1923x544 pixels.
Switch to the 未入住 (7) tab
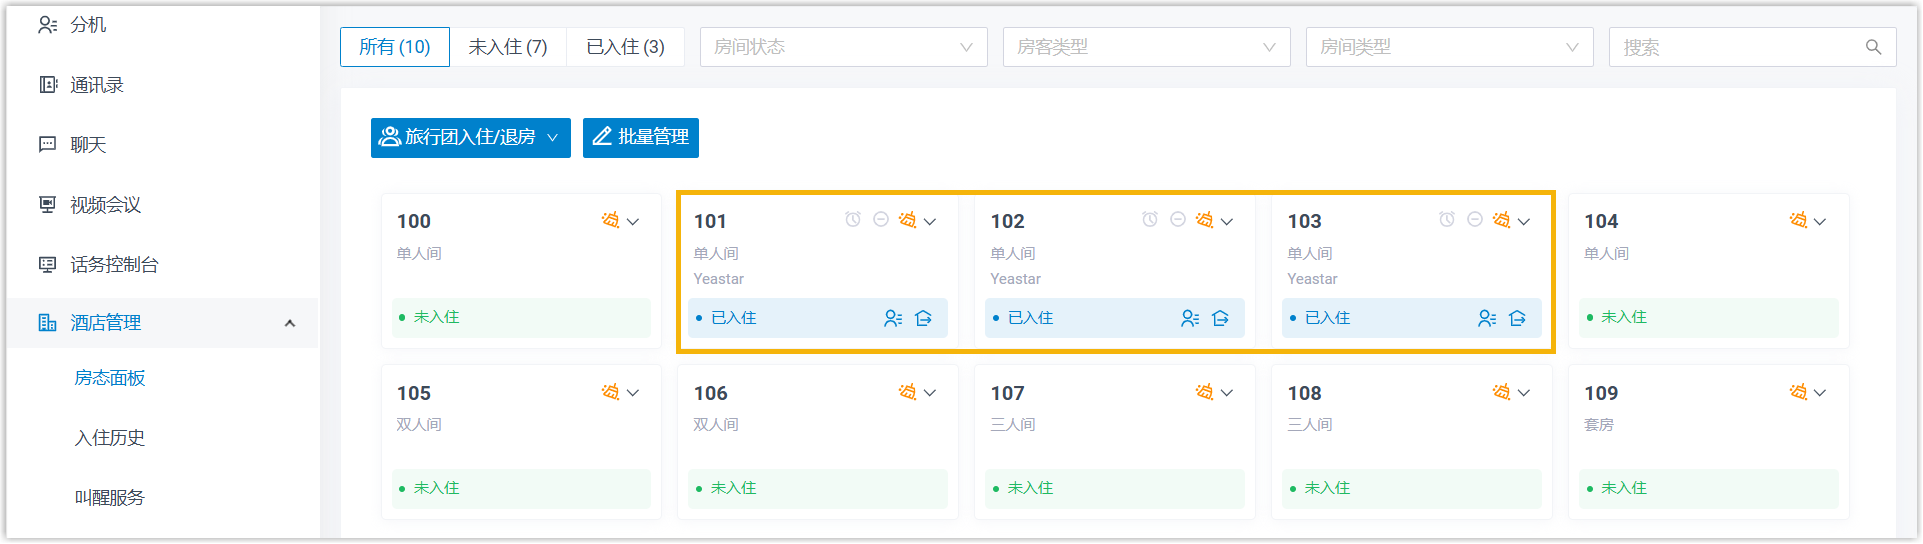(x=508, y=47)
